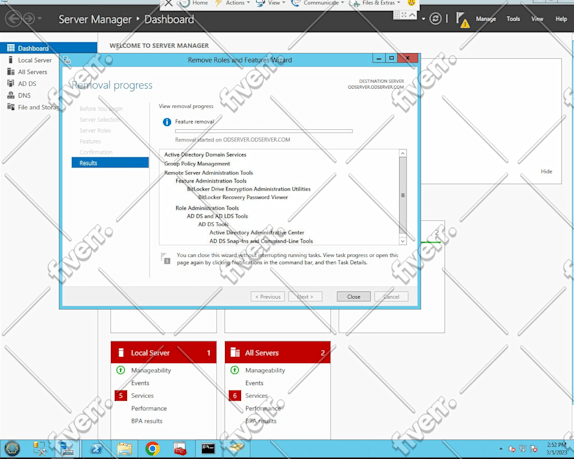Screen dimensions: 574x459
Task: Click the features list scrollbar thumb
Action: [x=403, y=195]
